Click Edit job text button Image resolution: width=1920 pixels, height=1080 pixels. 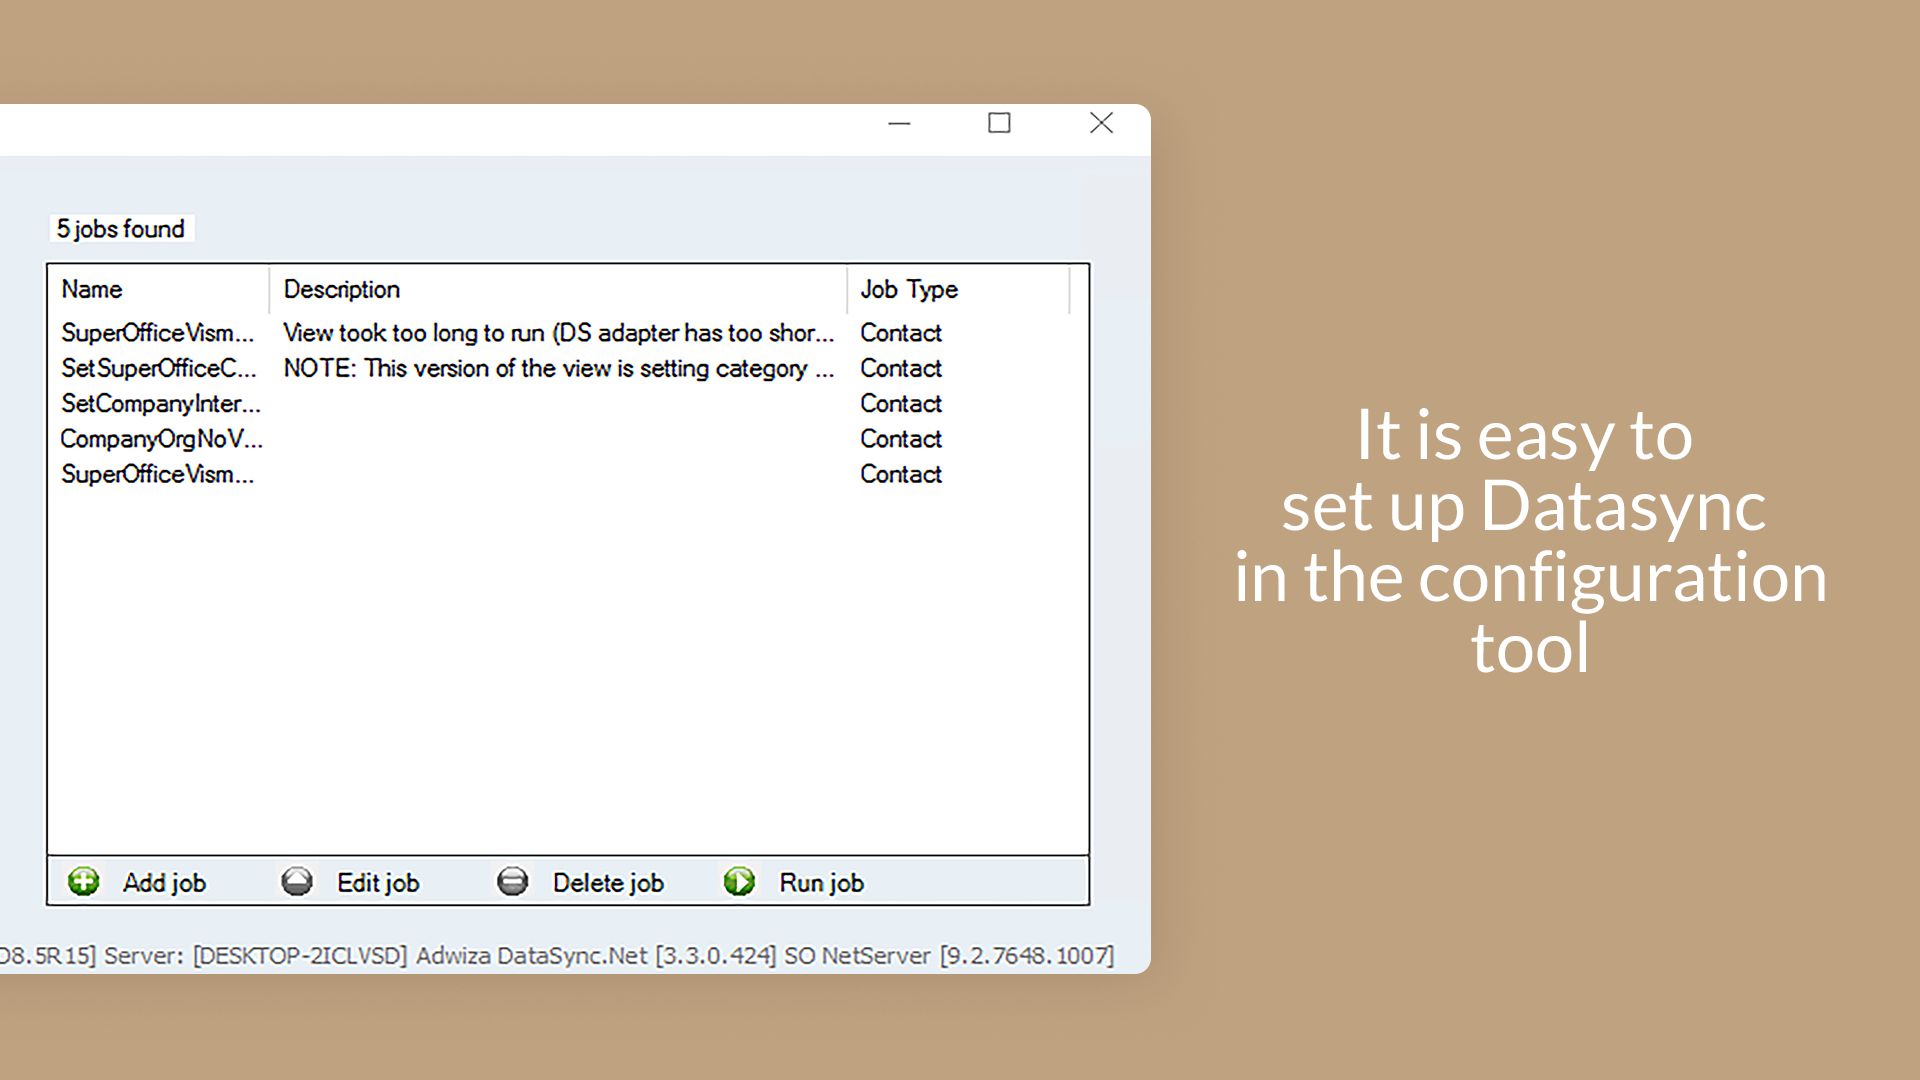[378, 882]
